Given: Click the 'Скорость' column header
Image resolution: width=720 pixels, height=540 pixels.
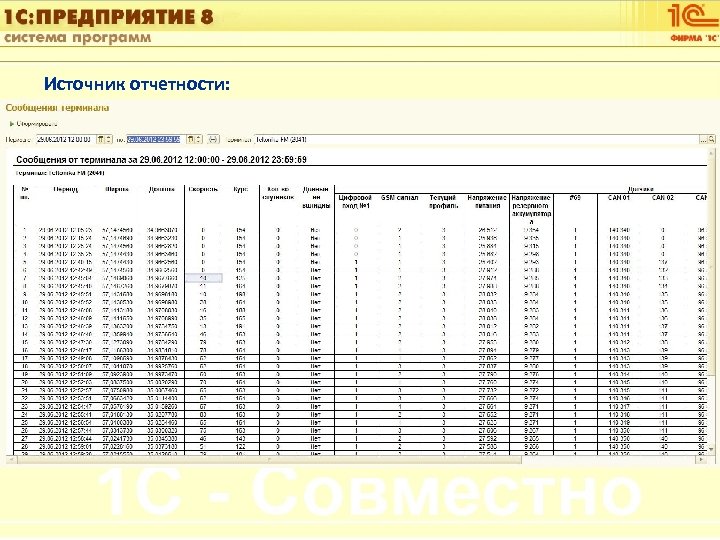Looking at the screenshot, I should coord(203,189).
